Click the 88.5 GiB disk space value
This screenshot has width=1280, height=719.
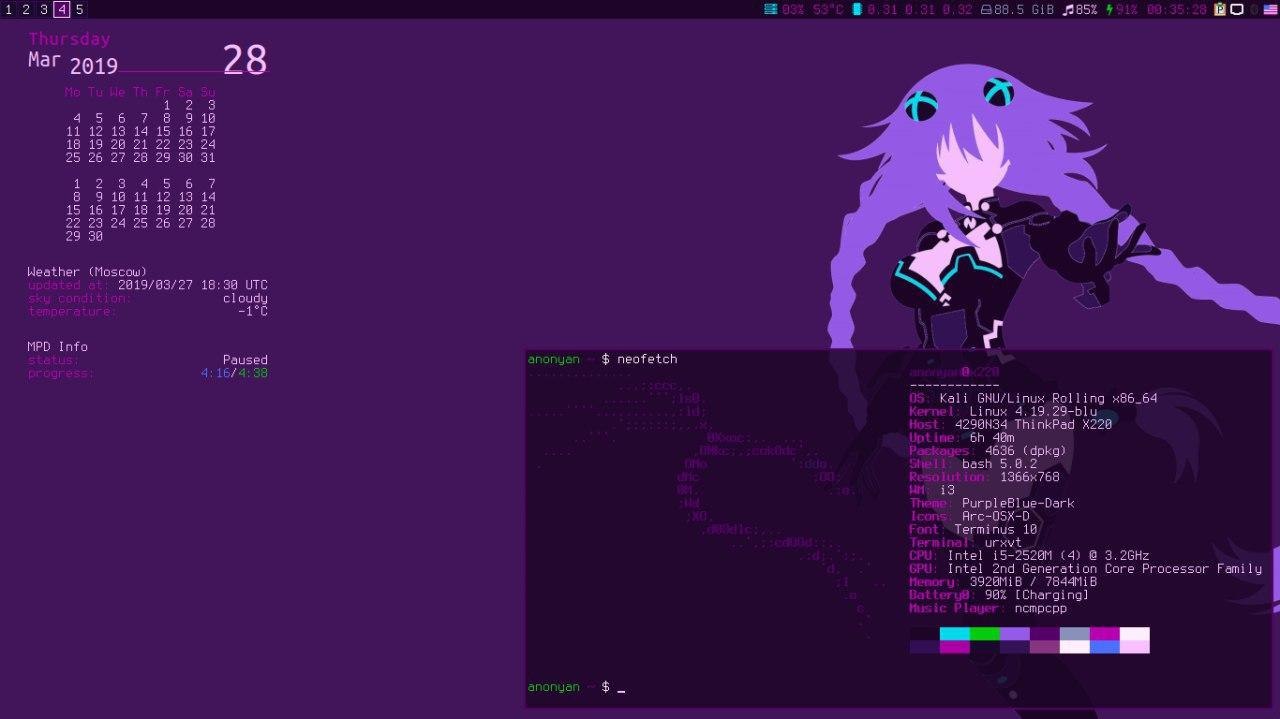tap(1024, 9)
